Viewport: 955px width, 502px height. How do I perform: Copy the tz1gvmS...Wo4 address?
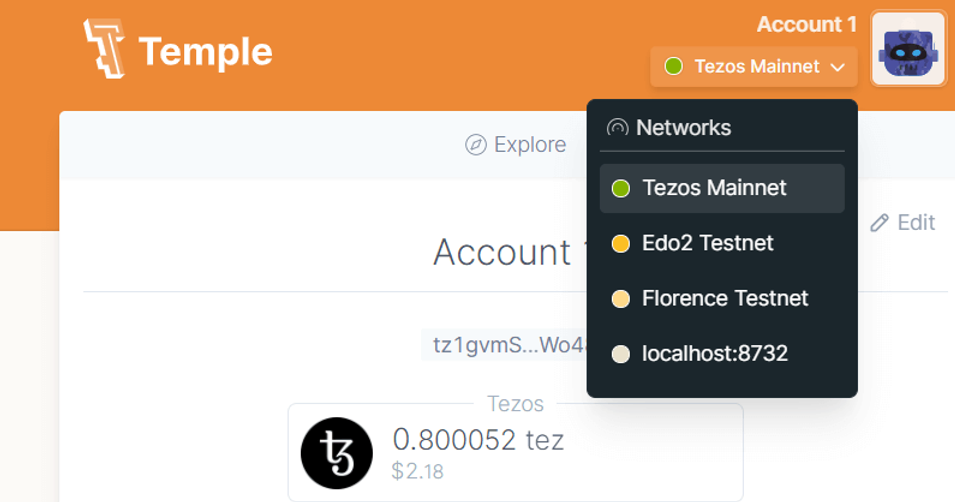(504, 345)
